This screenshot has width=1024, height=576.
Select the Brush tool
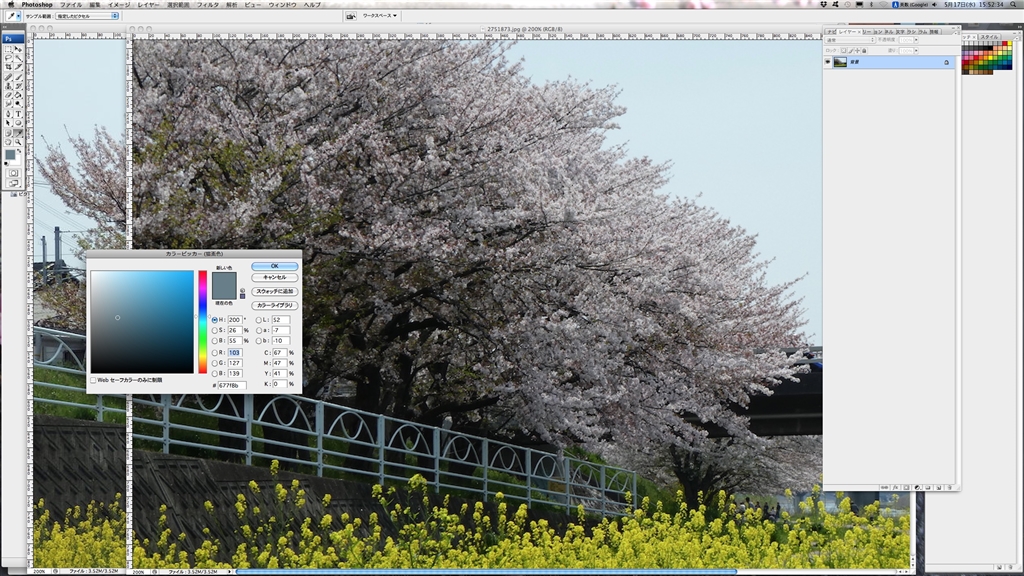(x=18, y=77)
